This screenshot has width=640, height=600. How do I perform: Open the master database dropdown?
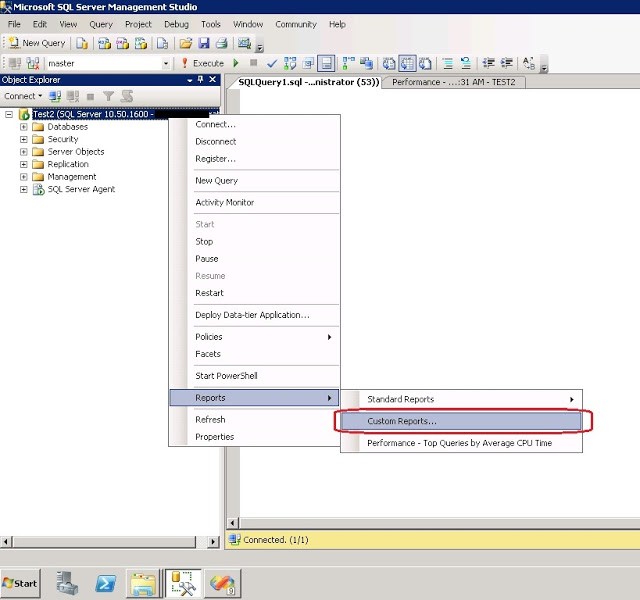[x=166, y=63]
